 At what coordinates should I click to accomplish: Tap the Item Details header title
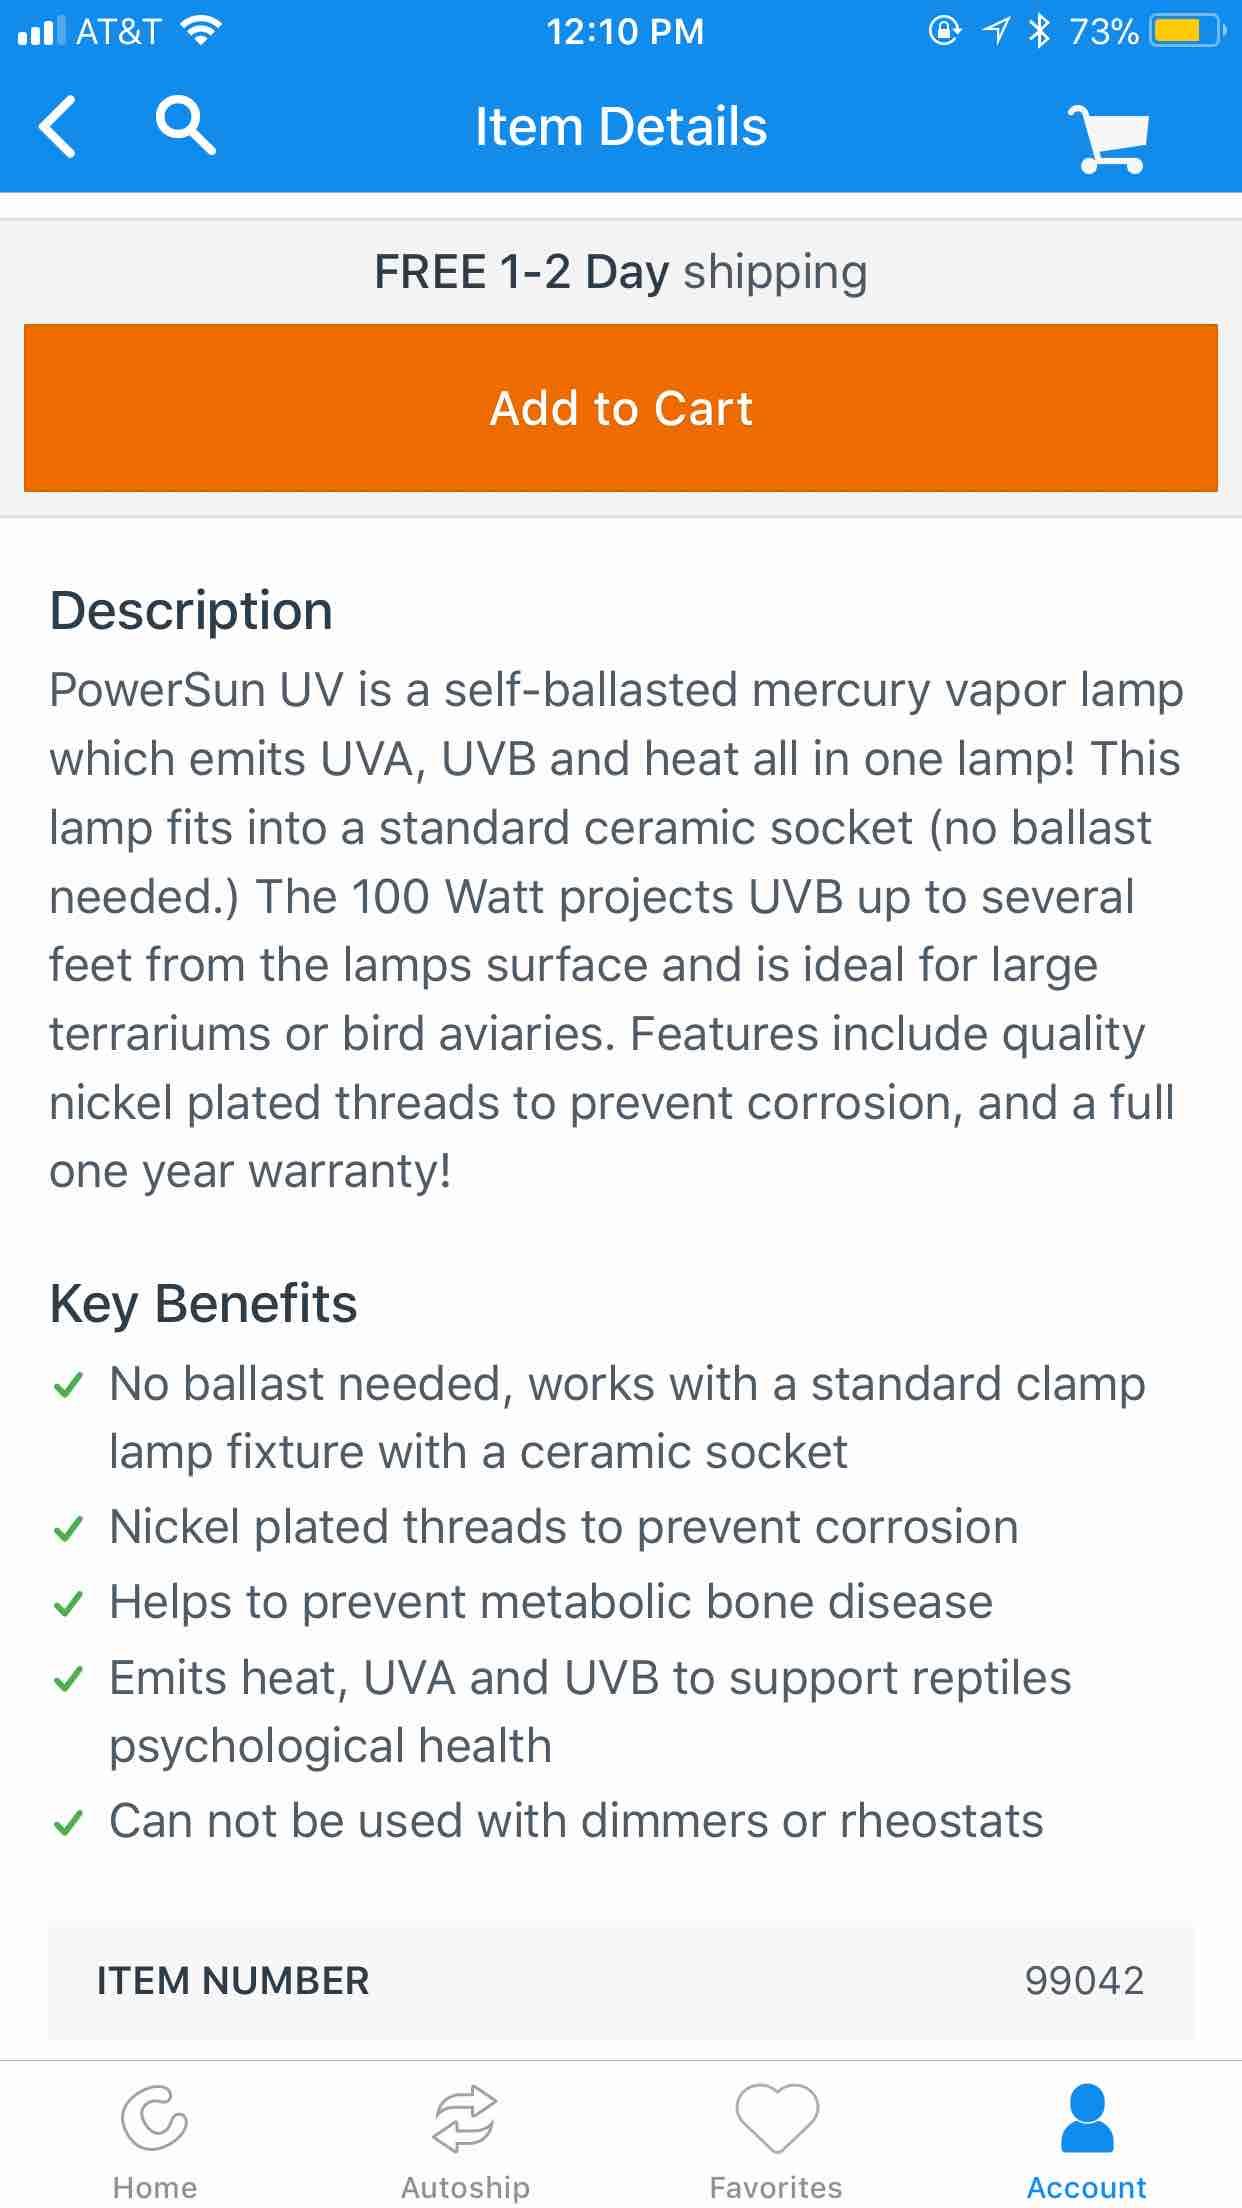(x=621, y=127)
